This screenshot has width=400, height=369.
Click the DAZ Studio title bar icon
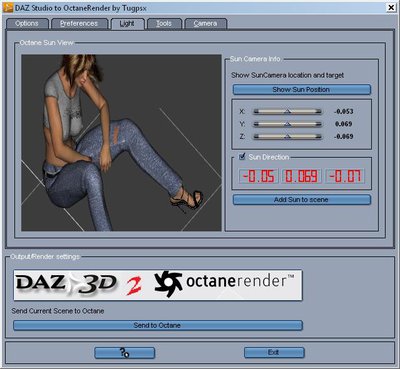tap(8, 8)
